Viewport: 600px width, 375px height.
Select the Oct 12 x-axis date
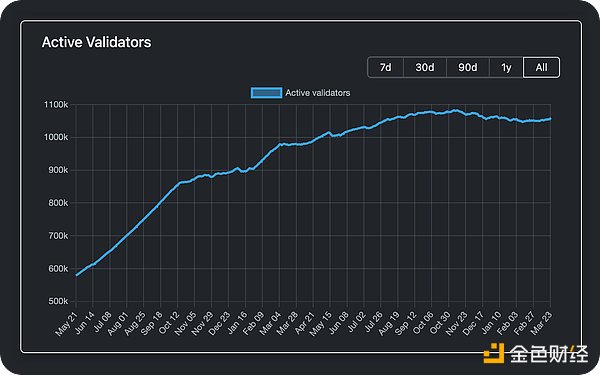pos(168,323)
